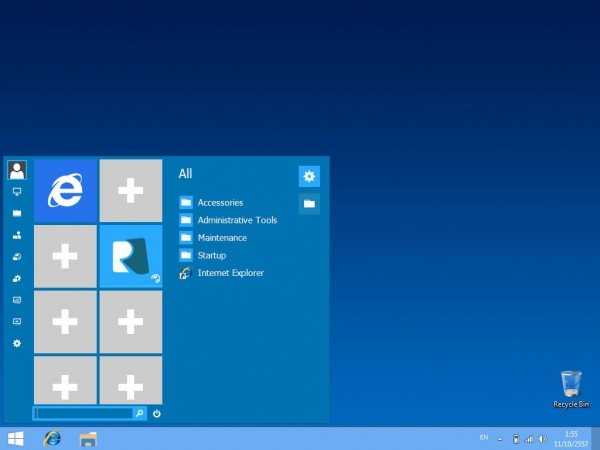This screenshot has width=600, height=450.
Task: Click inside the Start menu search box
Action: coord(83,413)
